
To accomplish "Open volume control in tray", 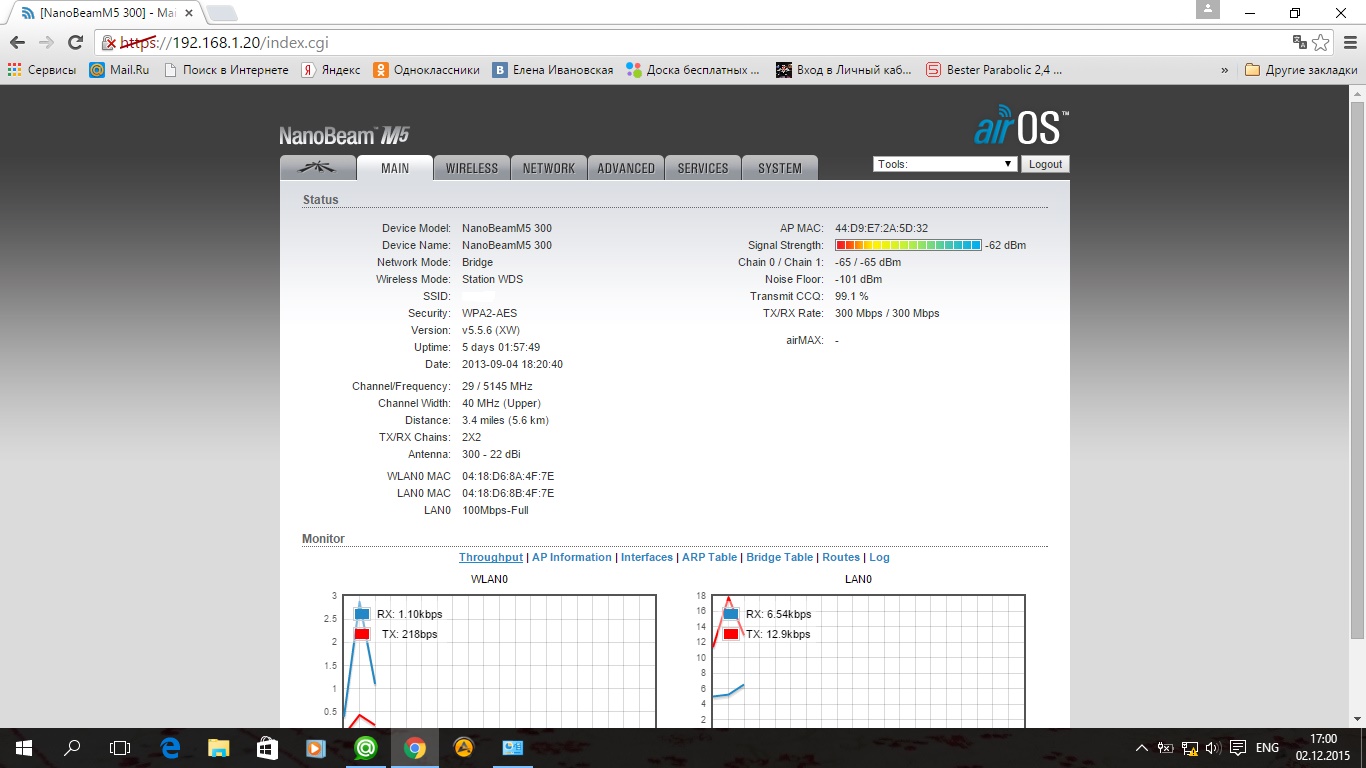I will point(1213,747).
